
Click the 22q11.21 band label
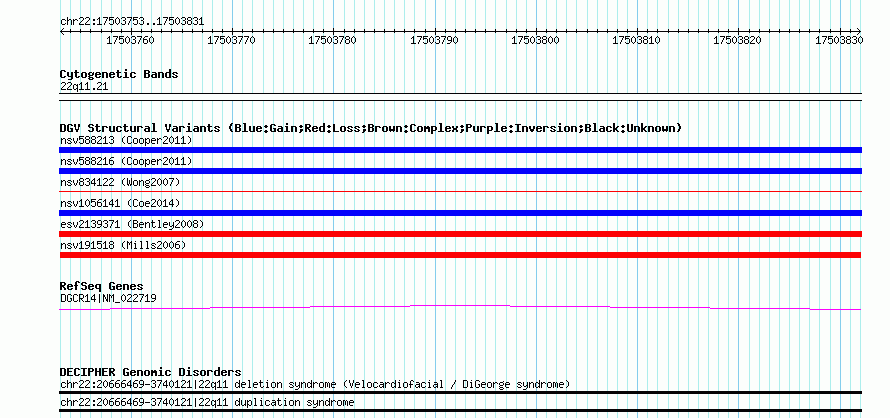click(x=84, y=86)
